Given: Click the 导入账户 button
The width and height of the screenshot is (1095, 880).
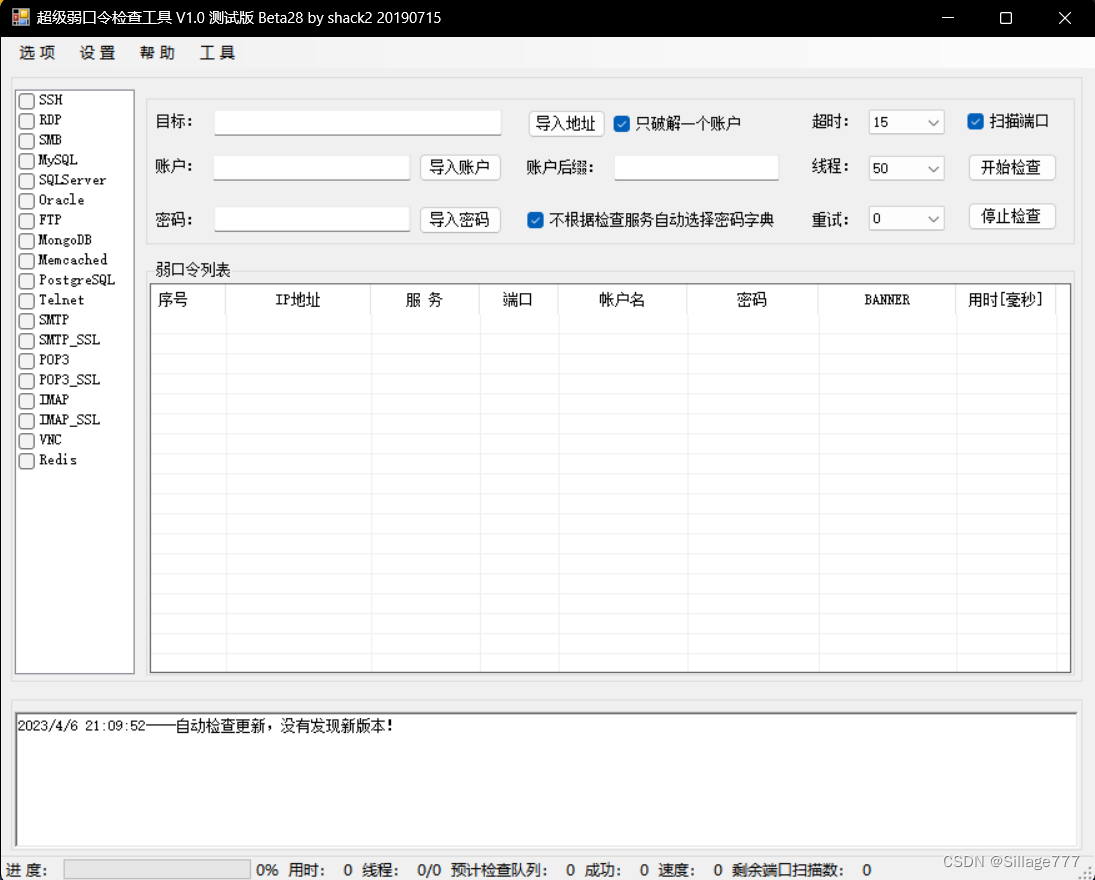Looking at the screenshot, I should coord(460,167).
